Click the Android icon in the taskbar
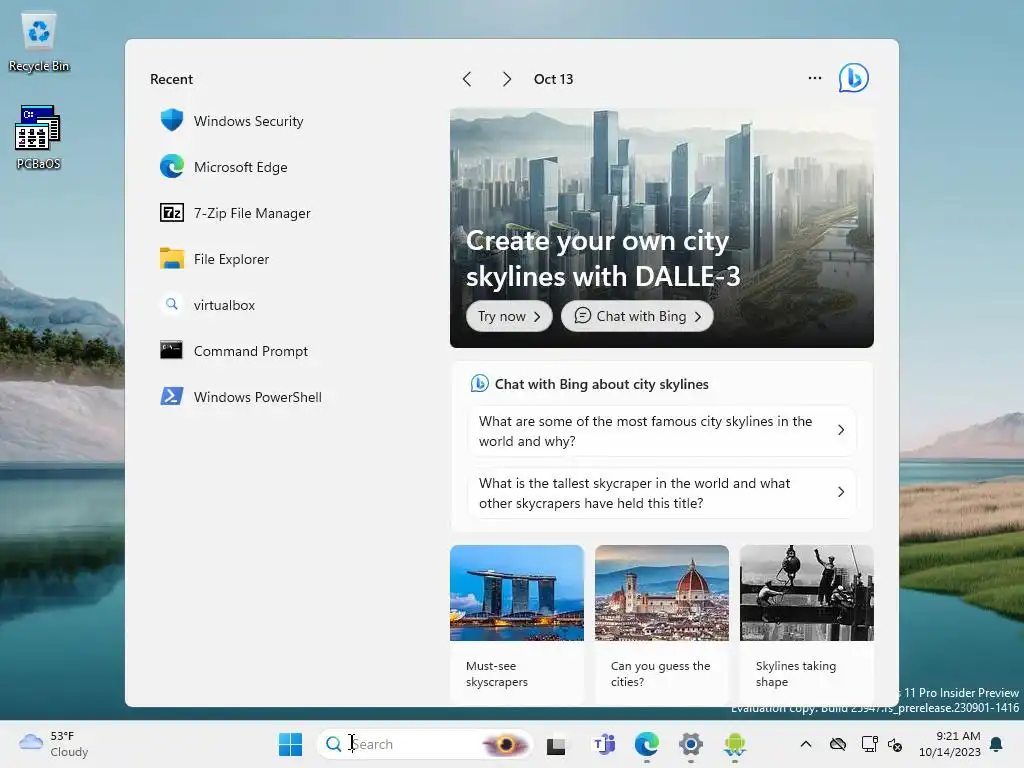This screenshot has height=768, width=1024. 735,744
